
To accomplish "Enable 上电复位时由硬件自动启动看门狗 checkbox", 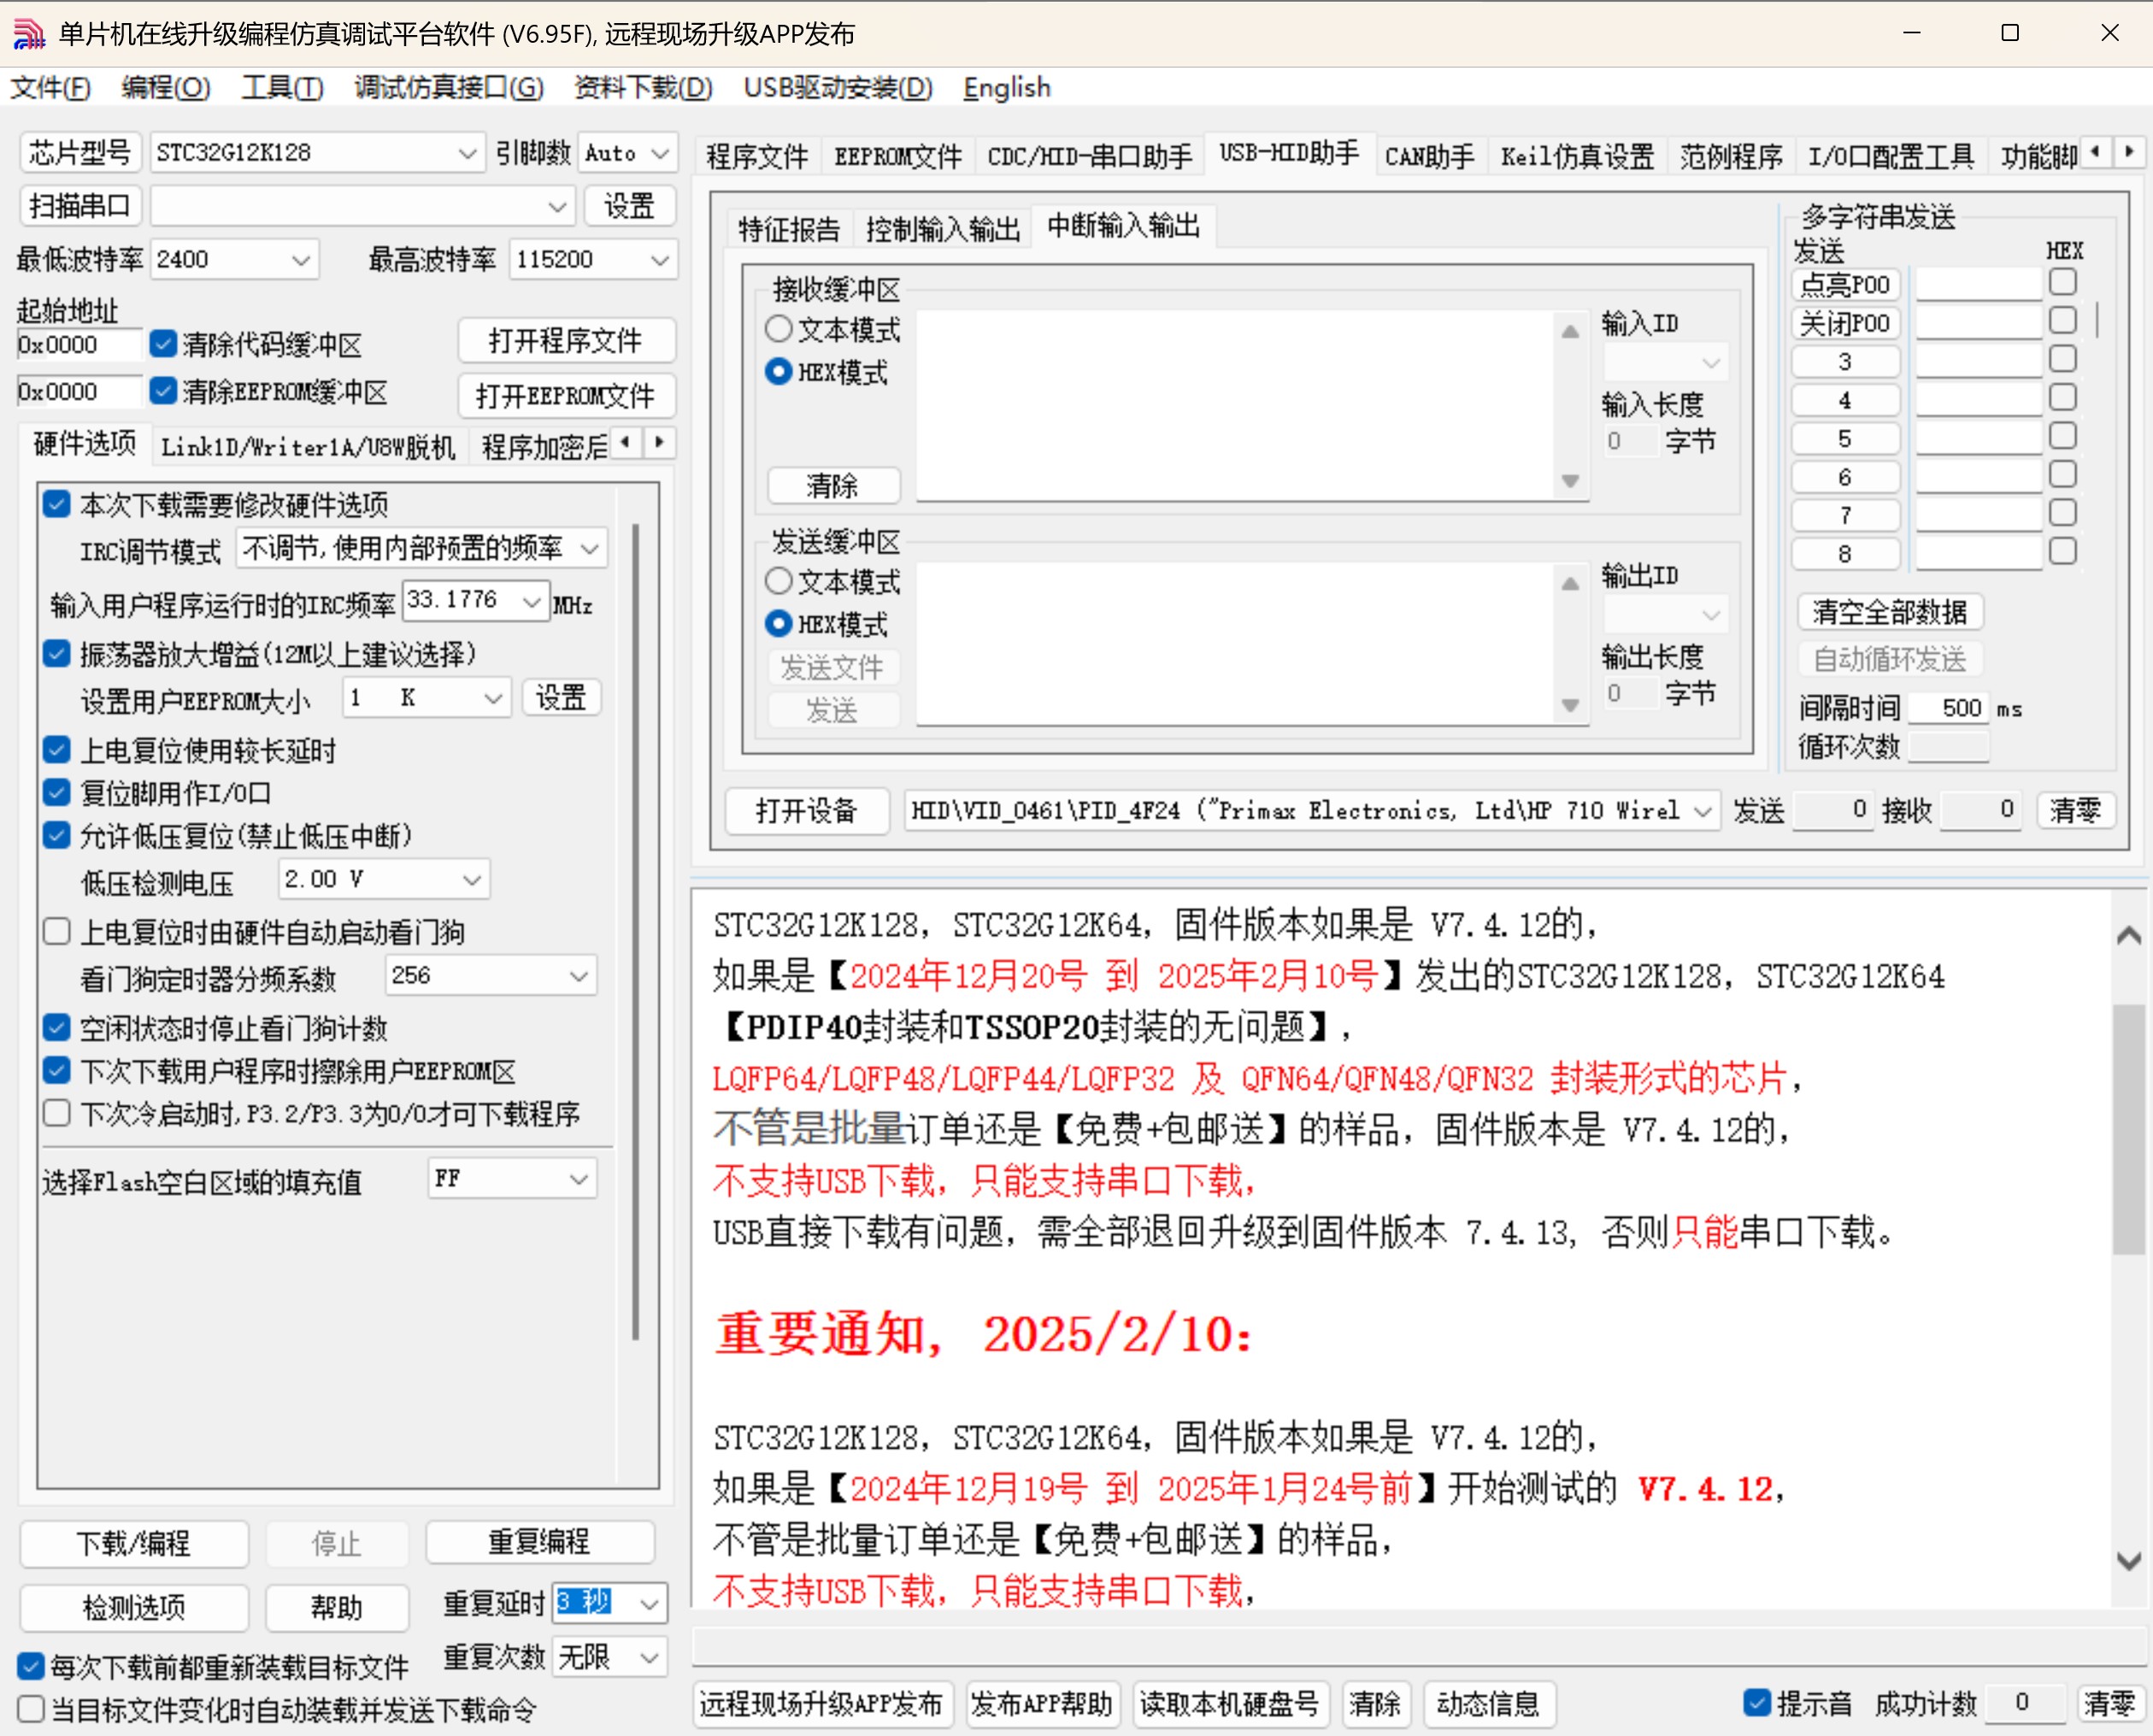I will click(x=57, y=931).
